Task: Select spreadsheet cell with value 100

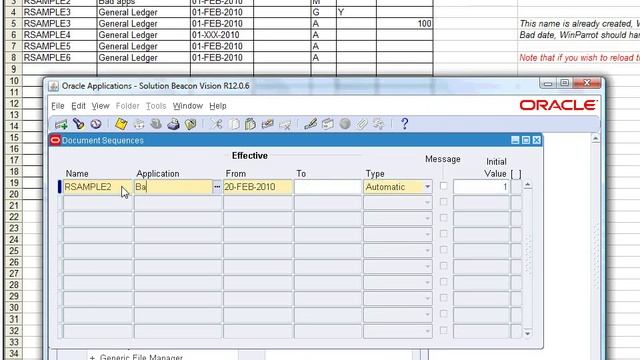Action: 404,24
